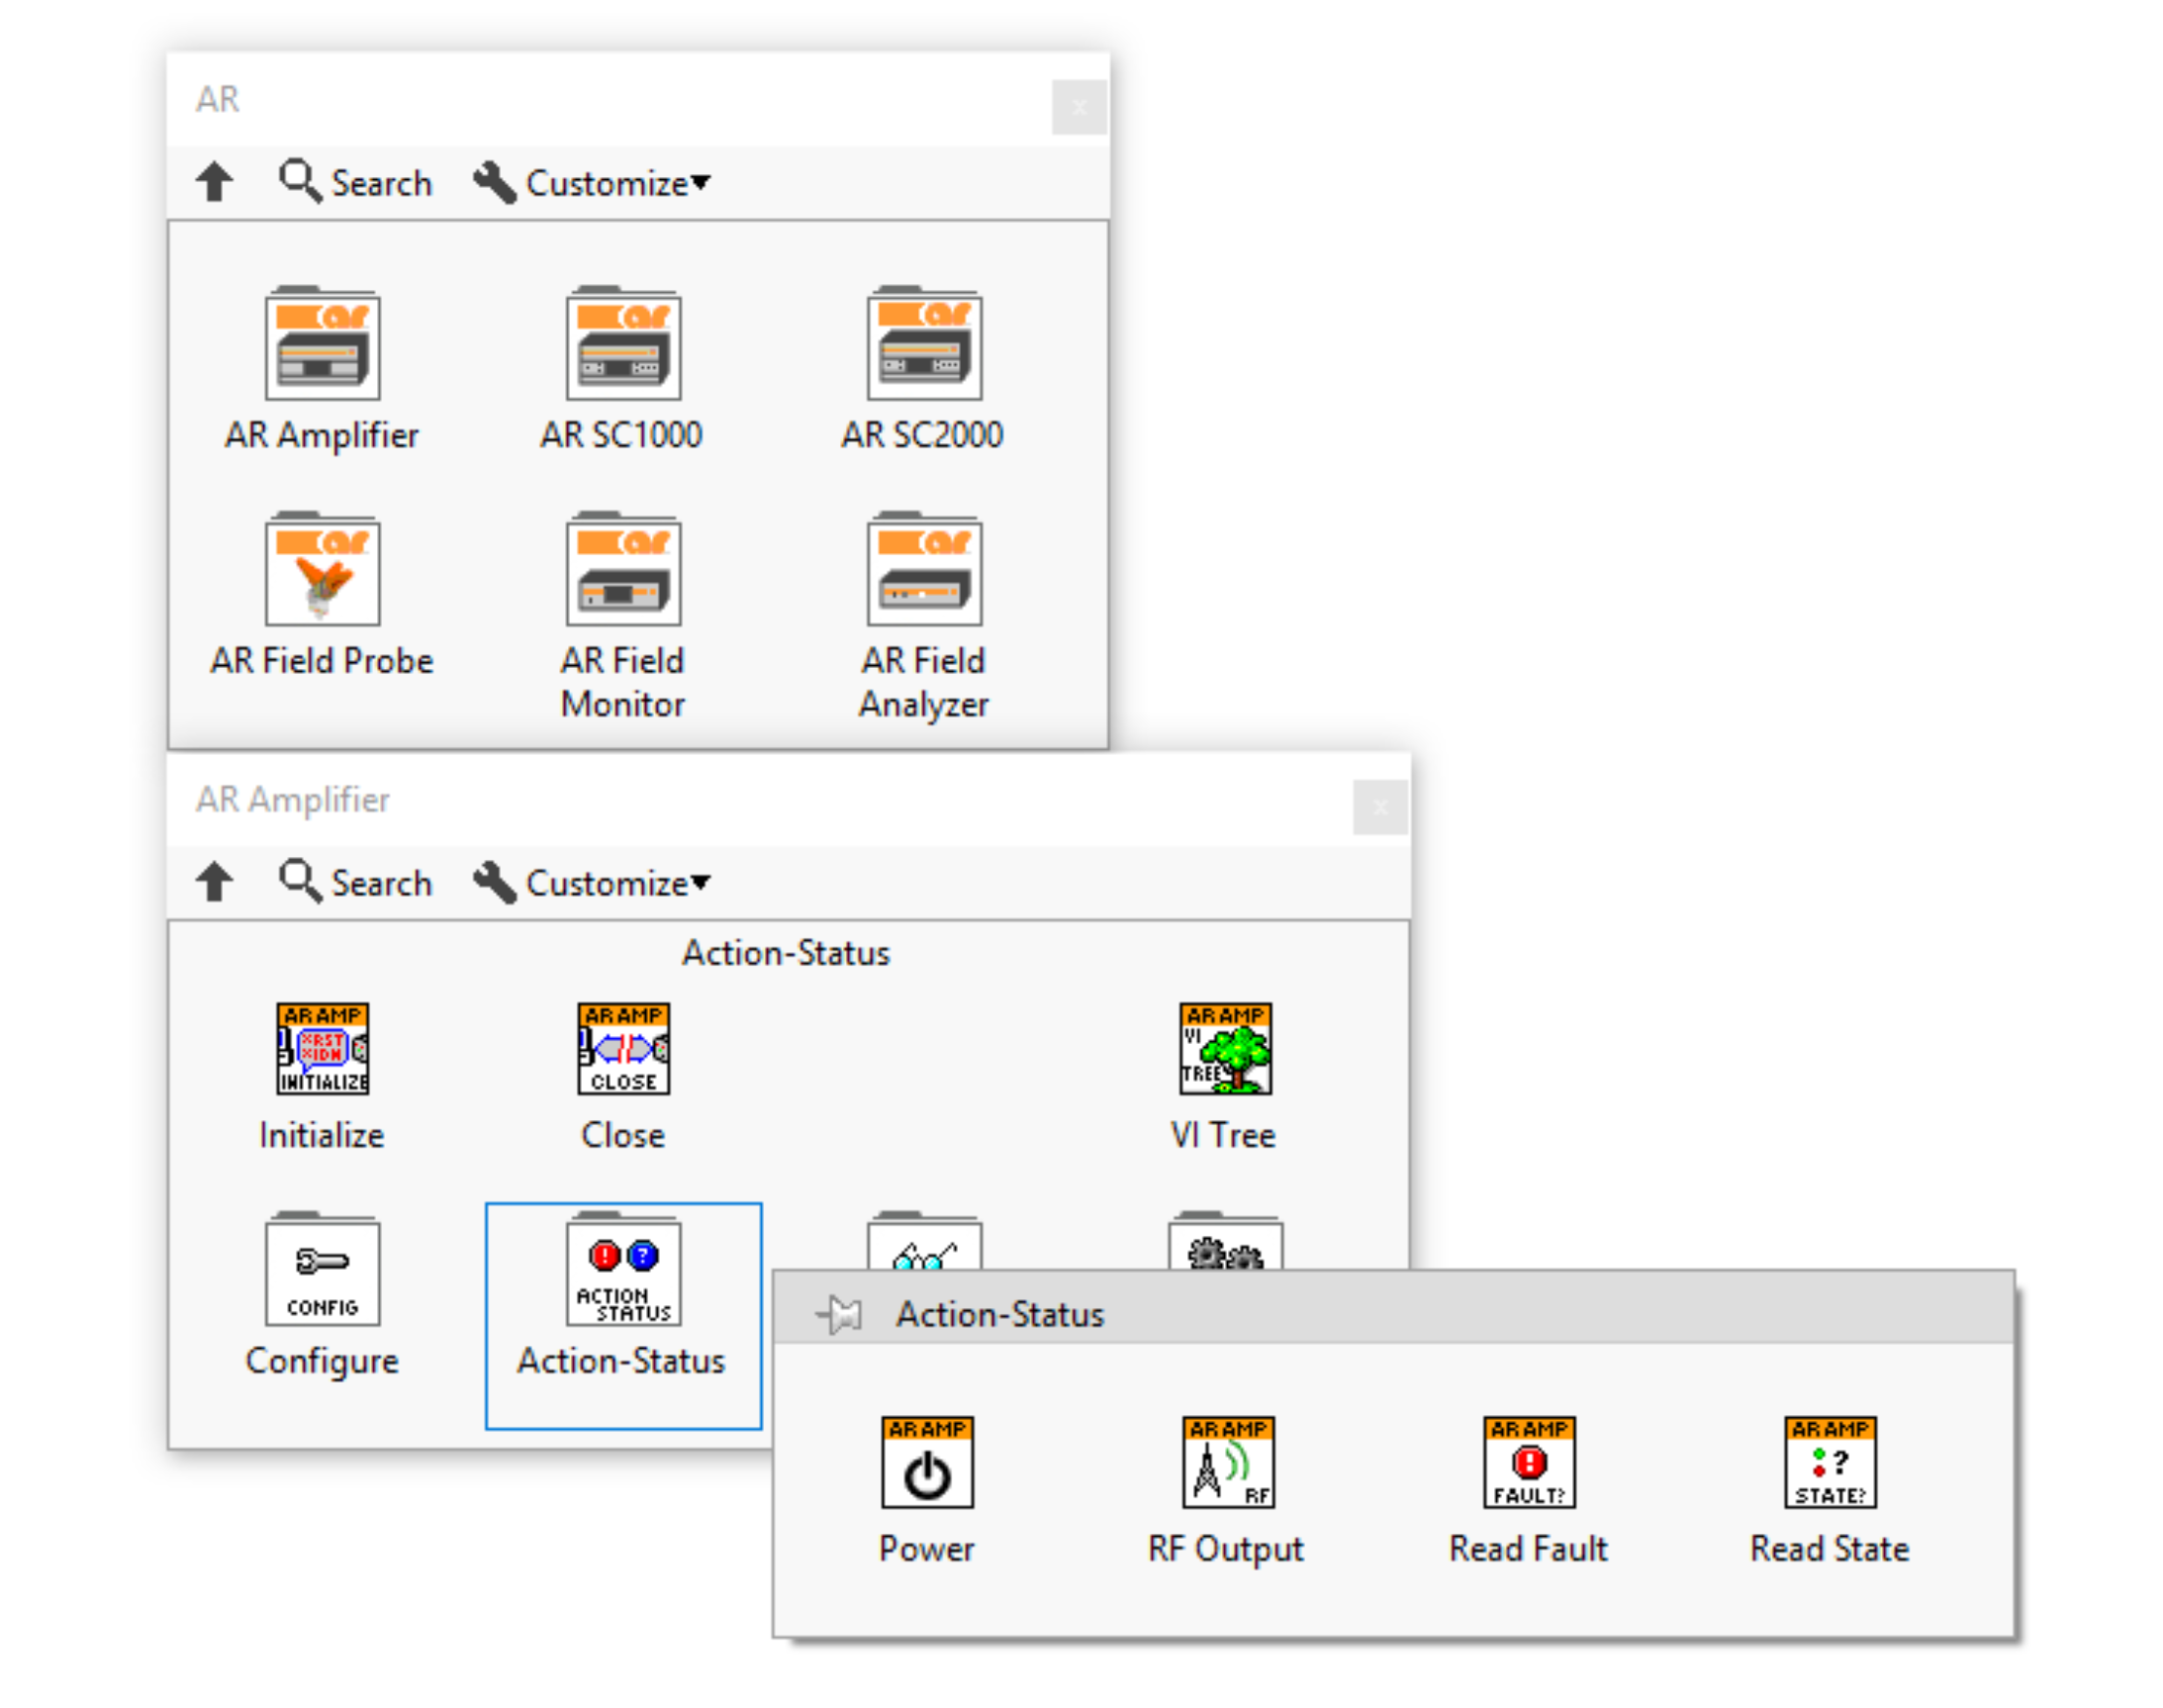The image size is (2163, 1708).
Task: Select the Close VI icon
Action: point(623,1048)
